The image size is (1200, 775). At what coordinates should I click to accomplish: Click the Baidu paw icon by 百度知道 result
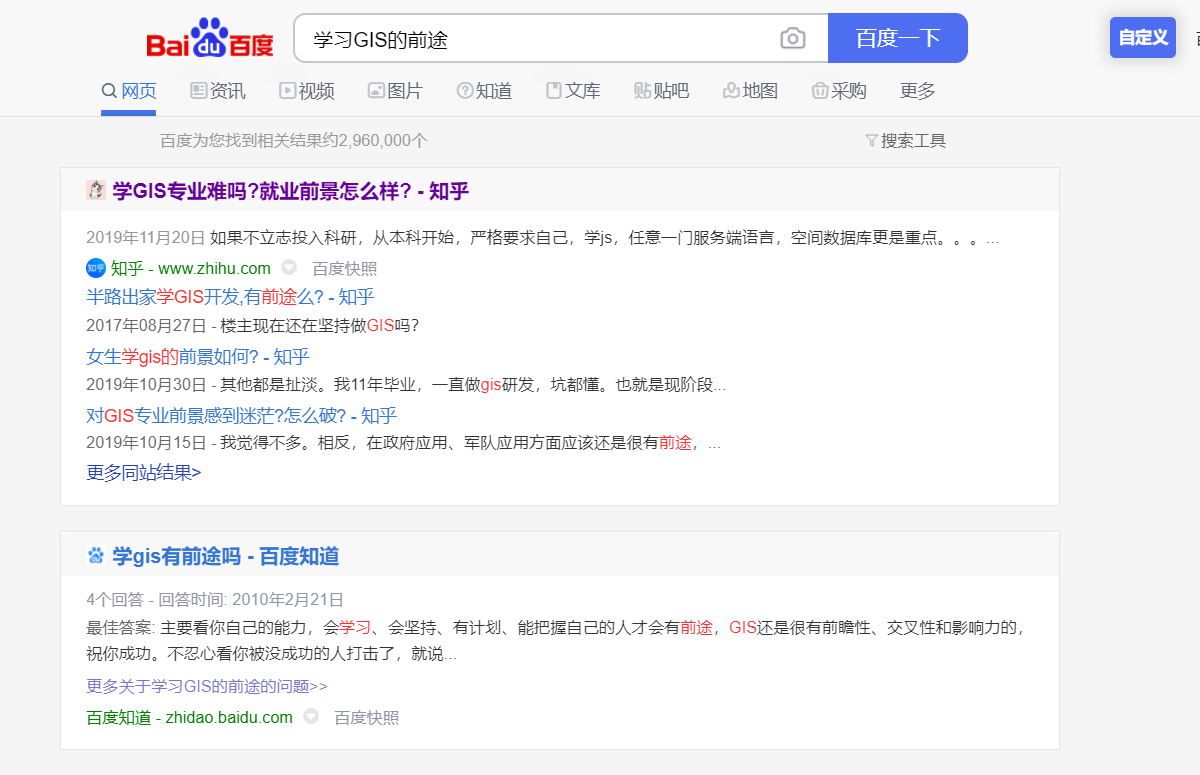96,555
